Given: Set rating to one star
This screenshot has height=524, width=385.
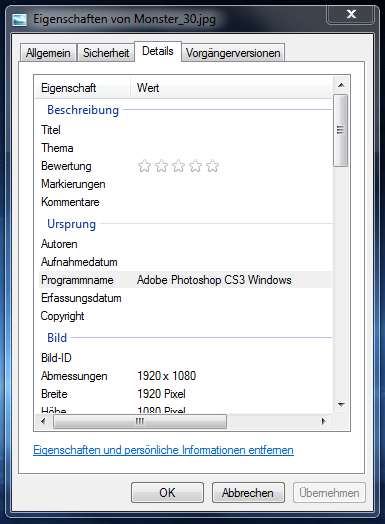Looking at the screenshot, I should click(144, 166).
